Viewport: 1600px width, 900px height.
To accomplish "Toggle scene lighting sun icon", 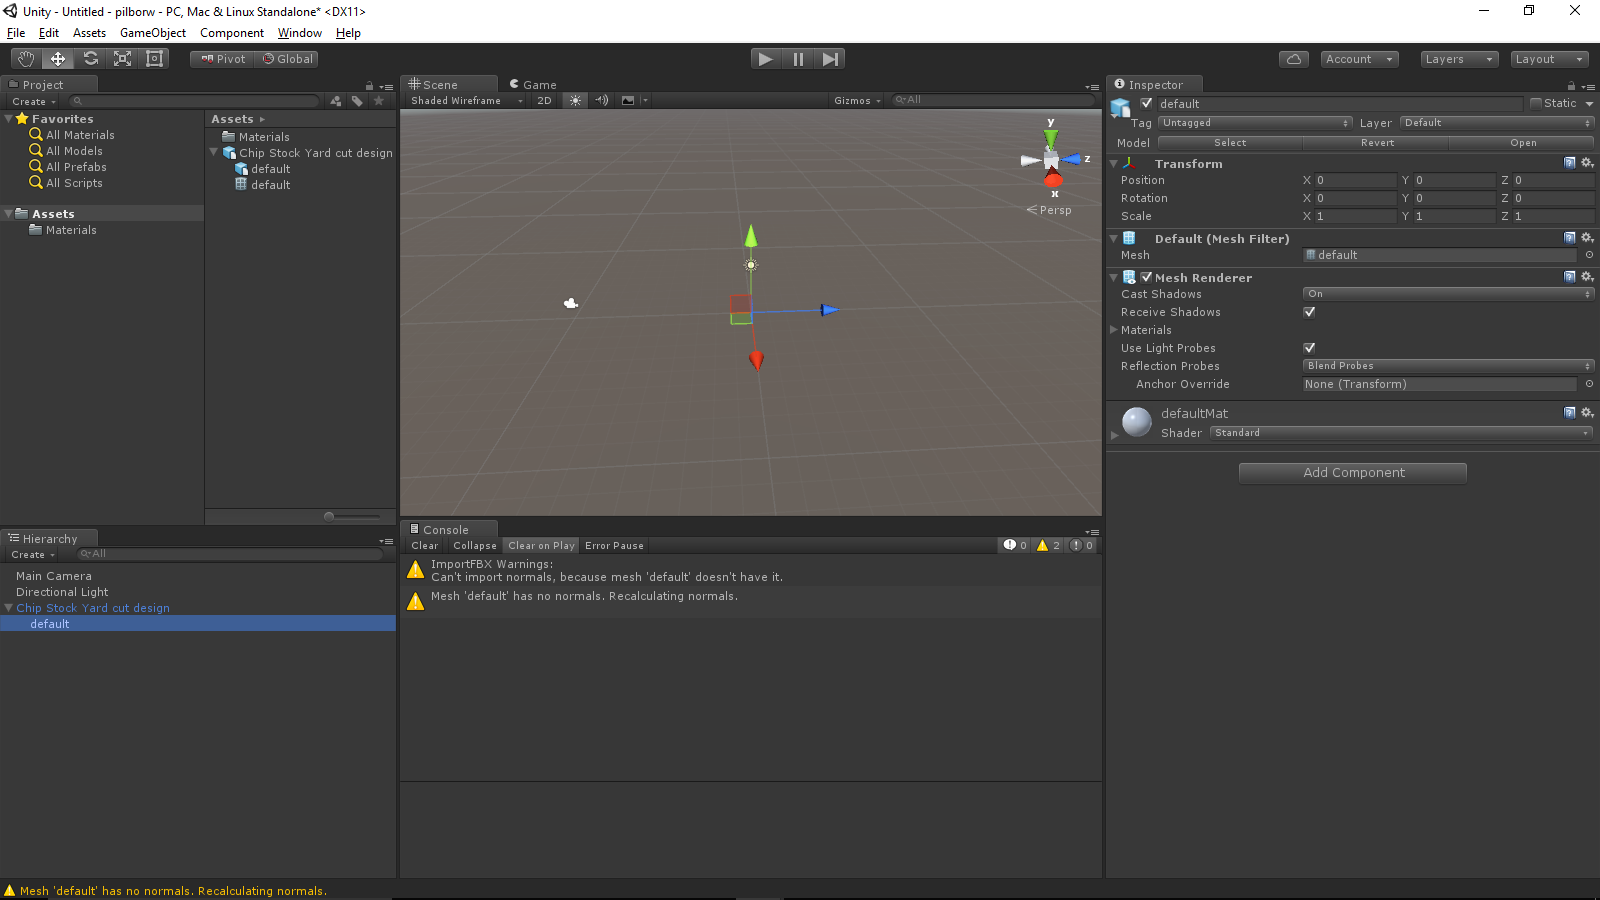I will 575,100.
